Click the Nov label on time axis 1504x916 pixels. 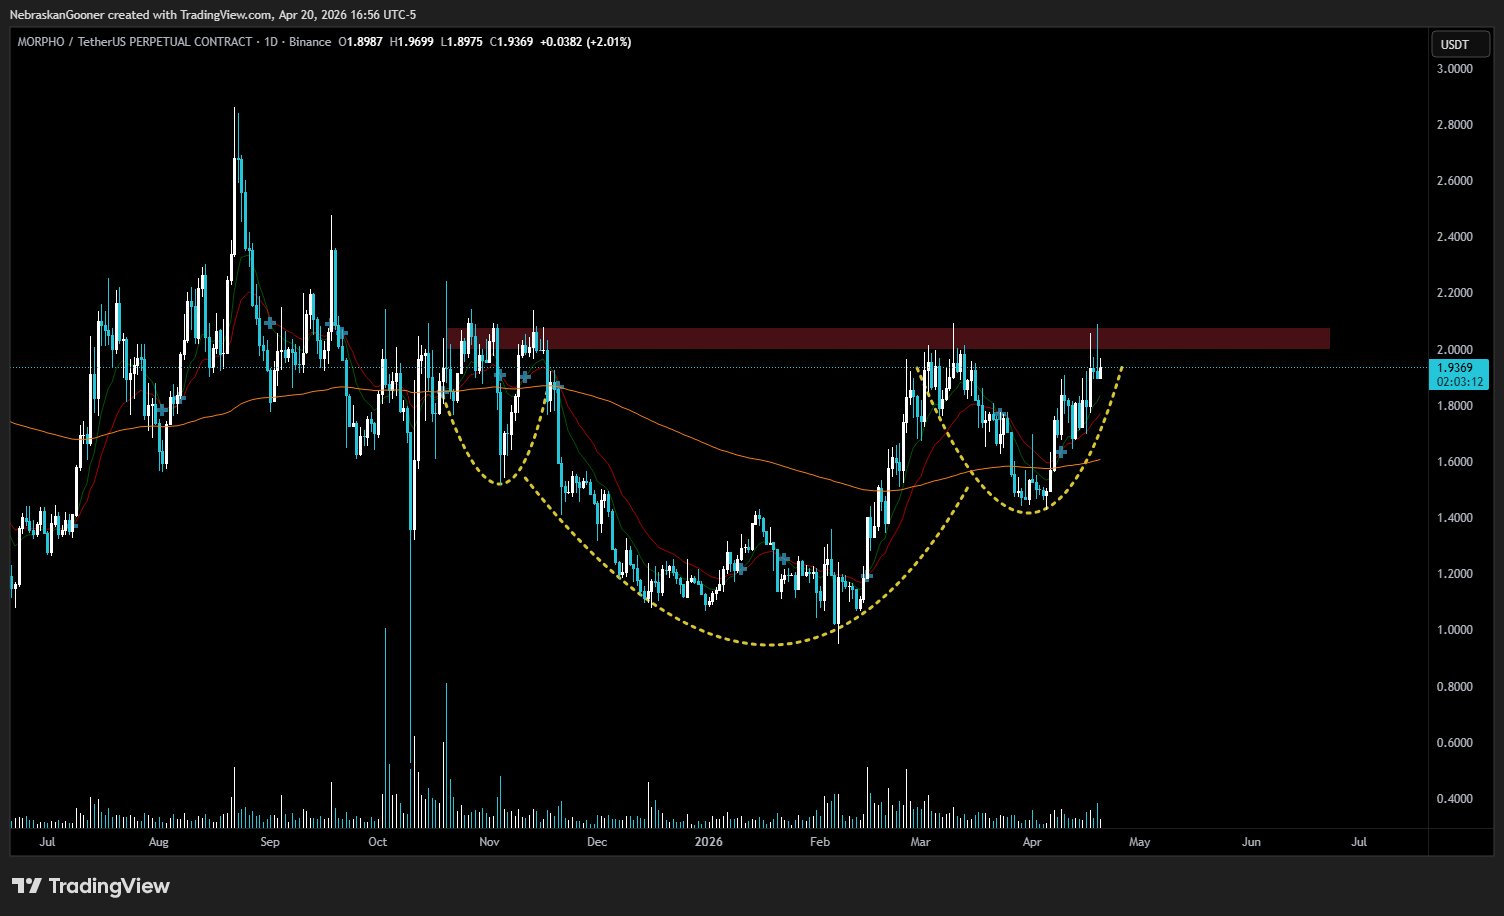pyautogui.click(x=489, y=842)
